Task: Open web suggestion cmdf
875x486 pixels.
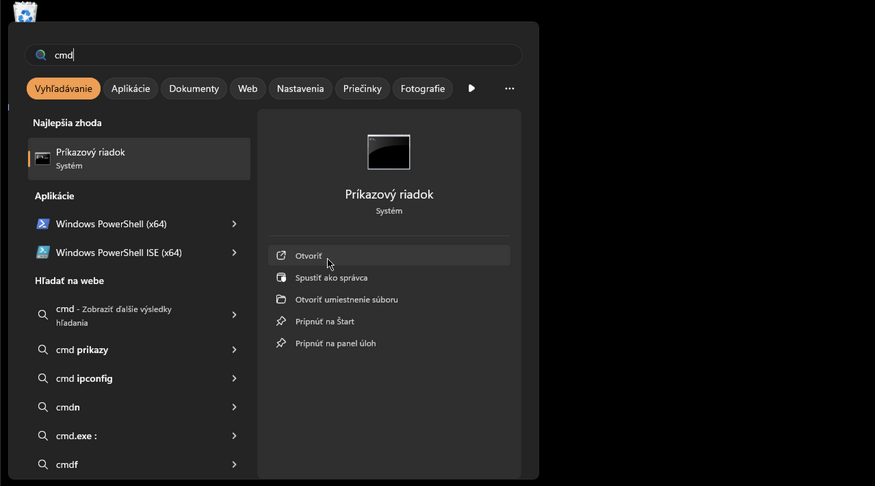Action: (139, 464)
